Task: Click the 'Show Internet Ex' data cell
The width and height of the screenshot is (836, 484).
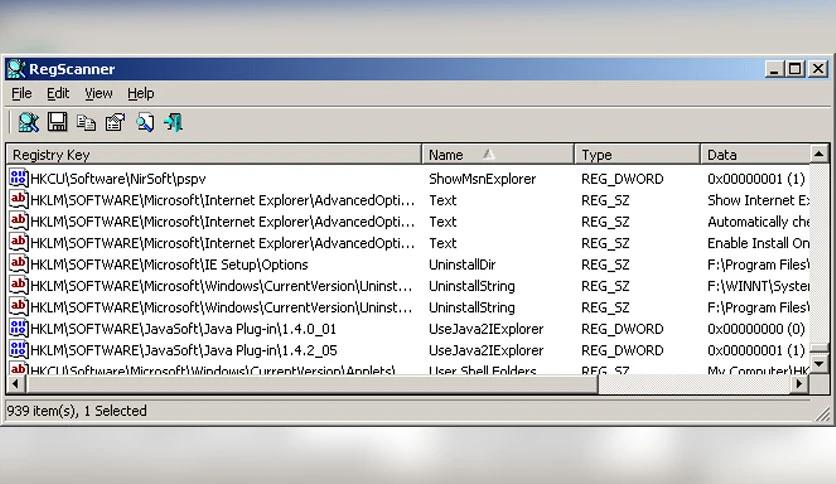Action: (x=758, y=200)
